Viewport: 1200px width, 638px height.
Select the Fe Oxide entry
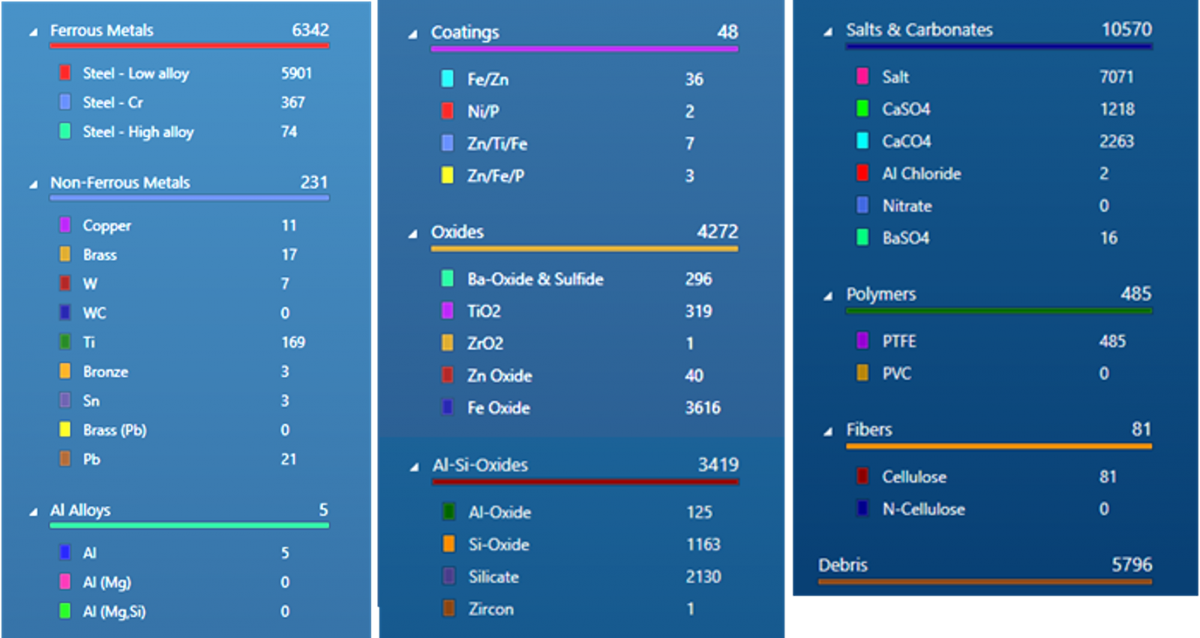tap(498, 408)
